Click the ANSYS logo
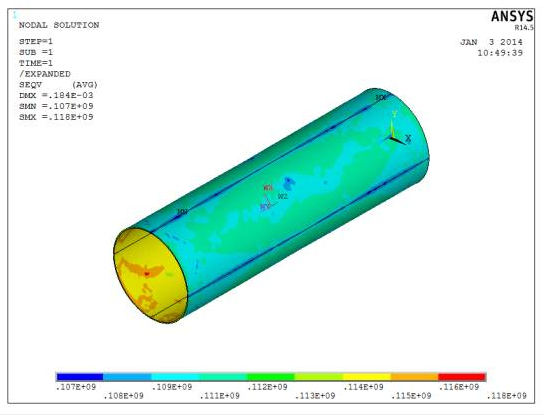544x415 pixels. click(512, 16)
